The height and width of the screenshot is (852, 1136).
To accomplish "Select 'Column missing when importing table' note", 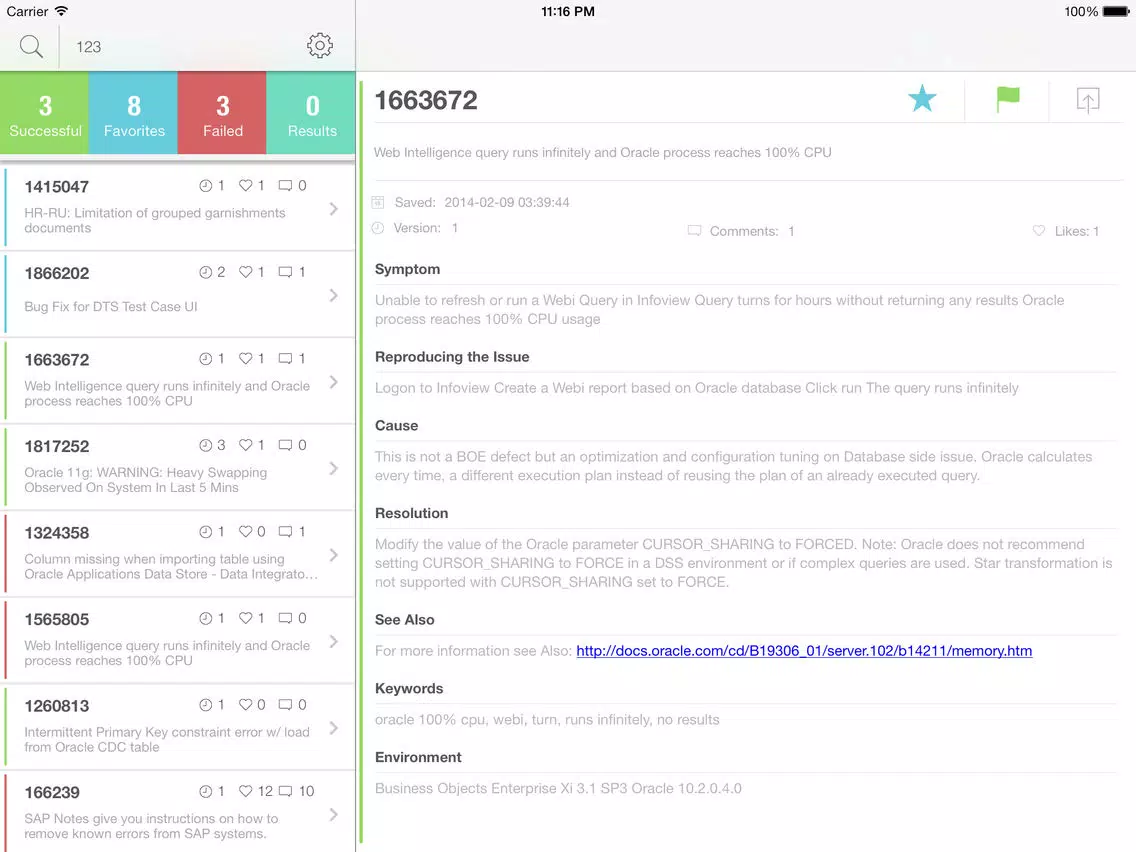I will [x=171, y=567].
